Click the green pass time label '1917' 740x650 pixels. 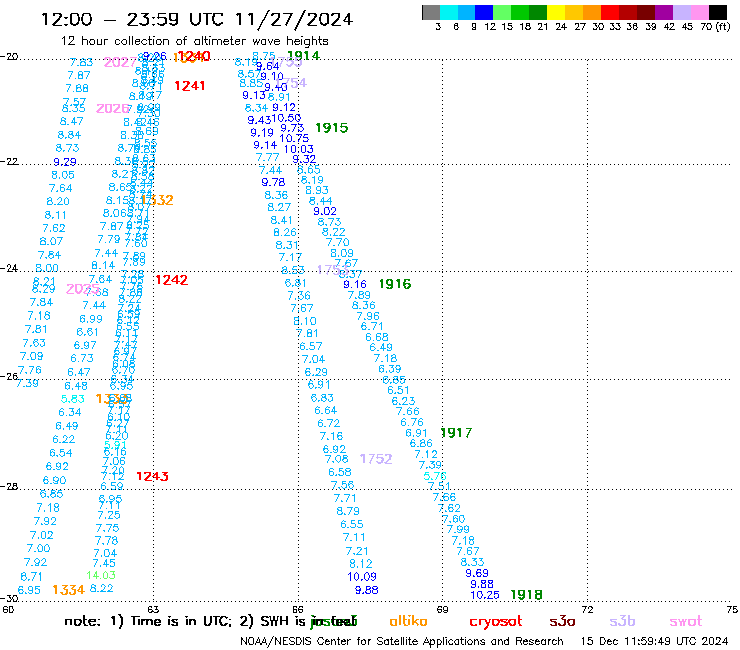[x=456, y=433]
